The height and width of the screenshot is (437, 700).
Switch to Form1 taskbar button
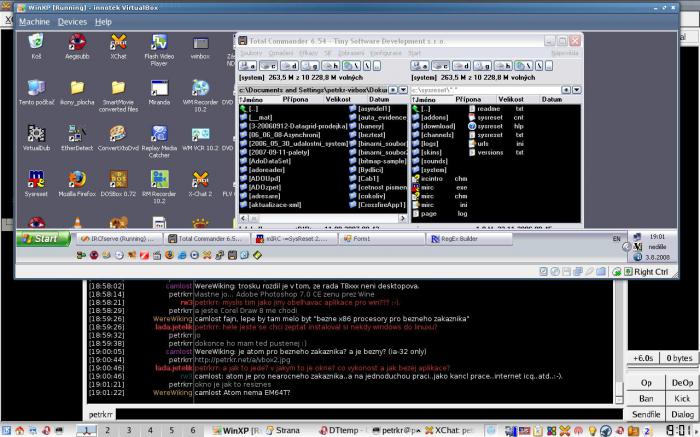click(x=381, y=239)
